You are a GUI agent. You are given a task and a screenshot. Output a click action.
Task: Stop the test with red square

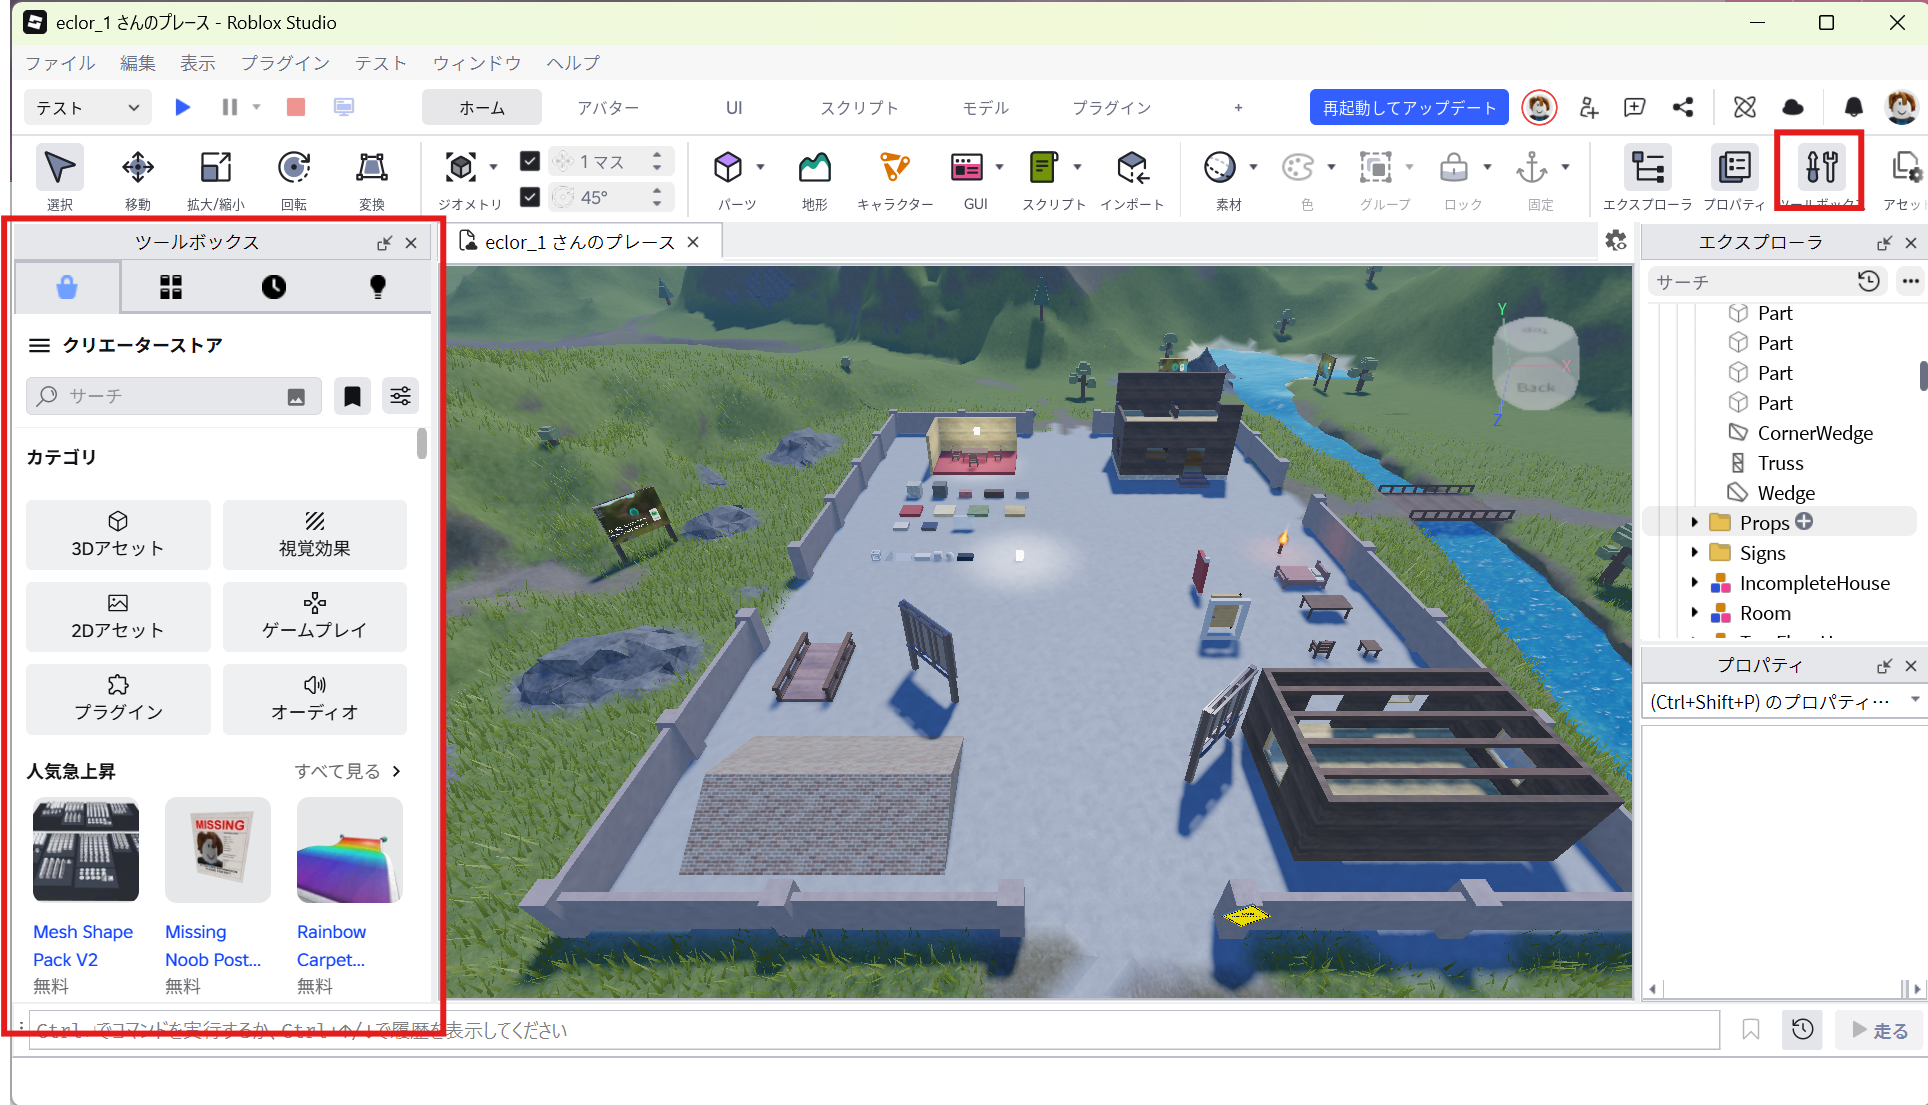[296, 107]
